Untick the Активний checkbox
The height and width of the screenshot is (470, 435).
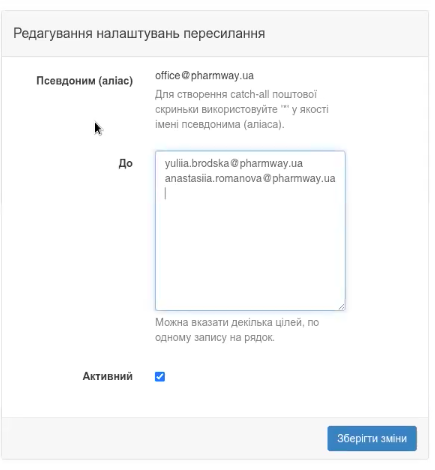[160, 376]
